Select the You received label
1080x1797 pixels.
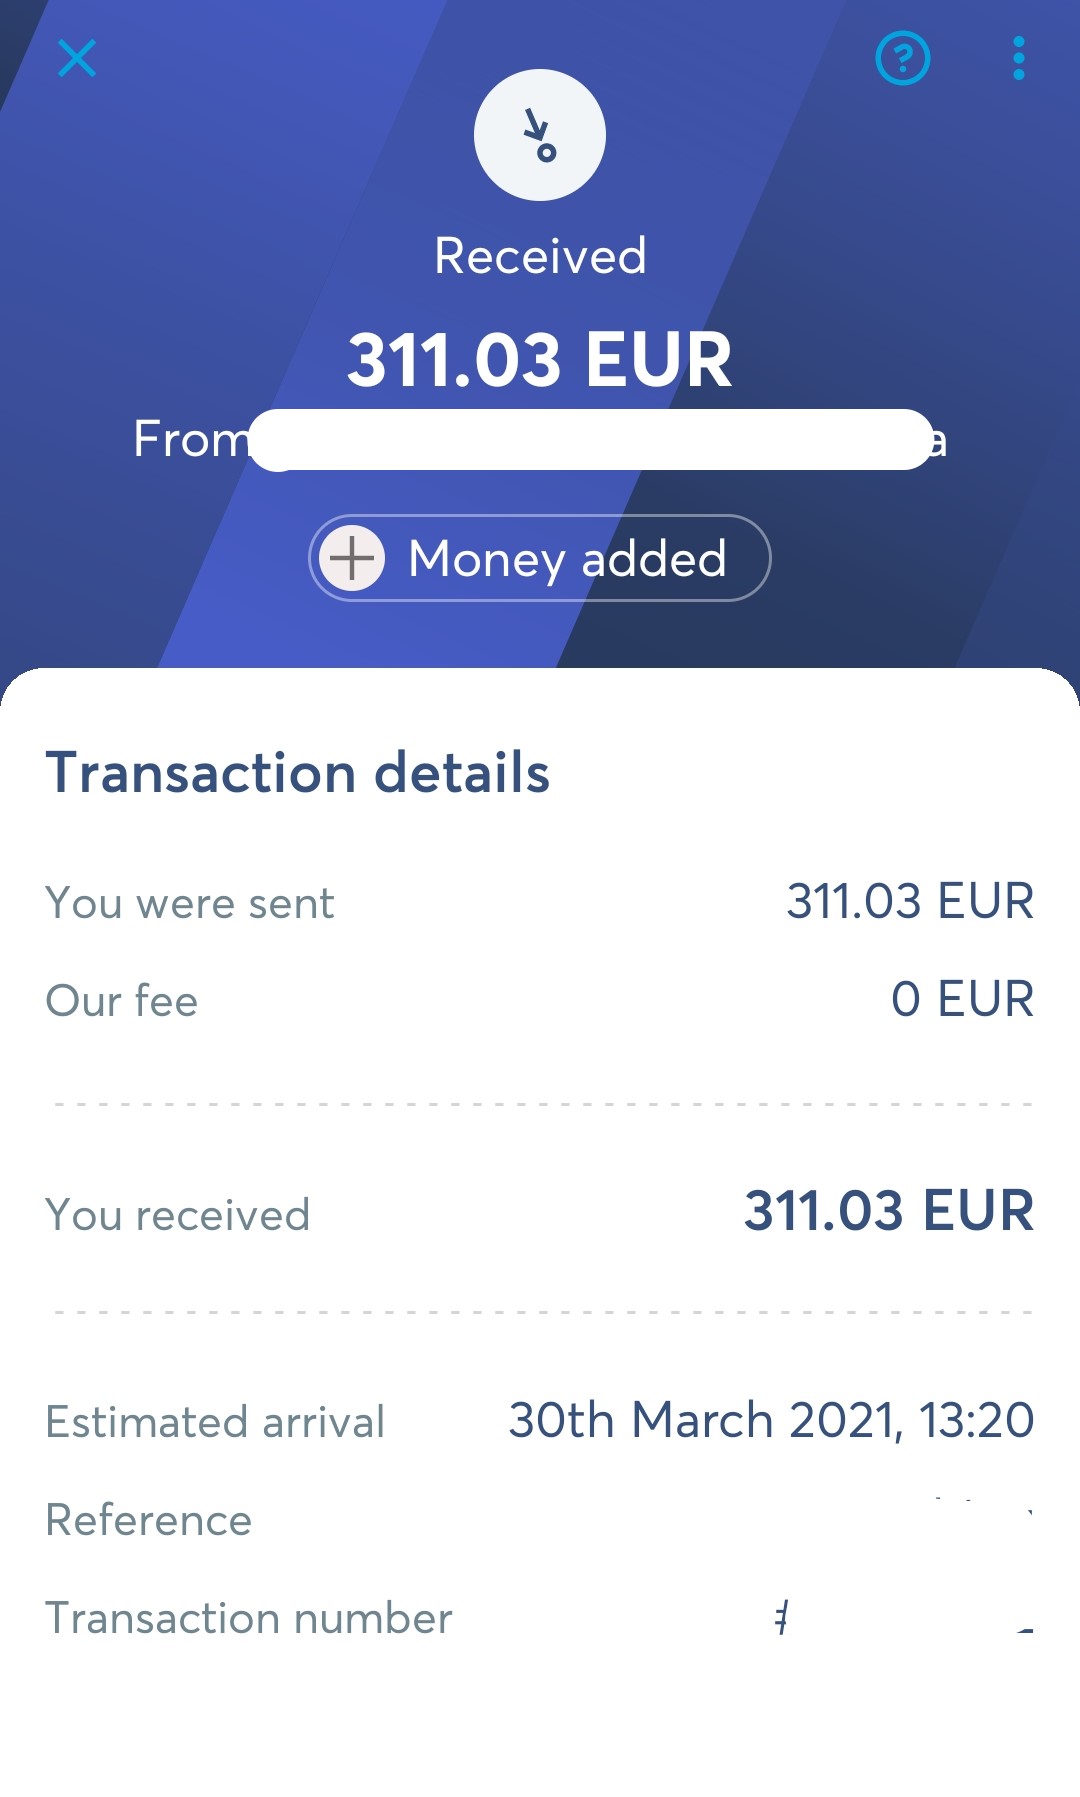coord(178,1215)
